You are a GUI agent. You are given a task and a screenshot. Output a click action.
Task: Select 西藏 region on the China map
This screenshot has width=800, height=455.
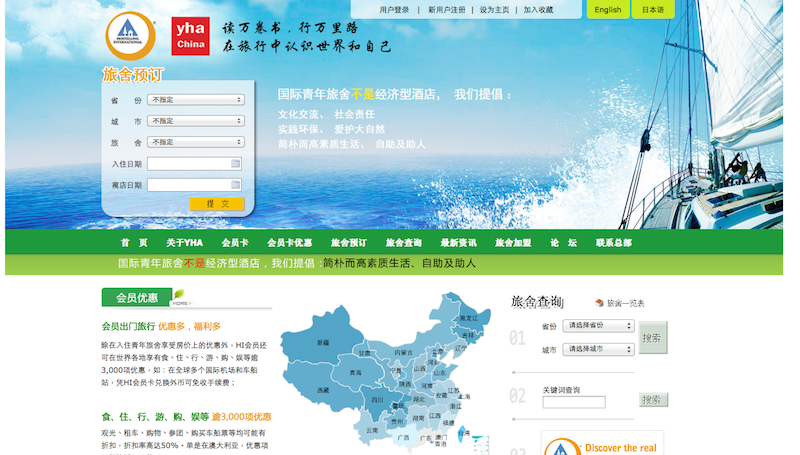(323, 390)
